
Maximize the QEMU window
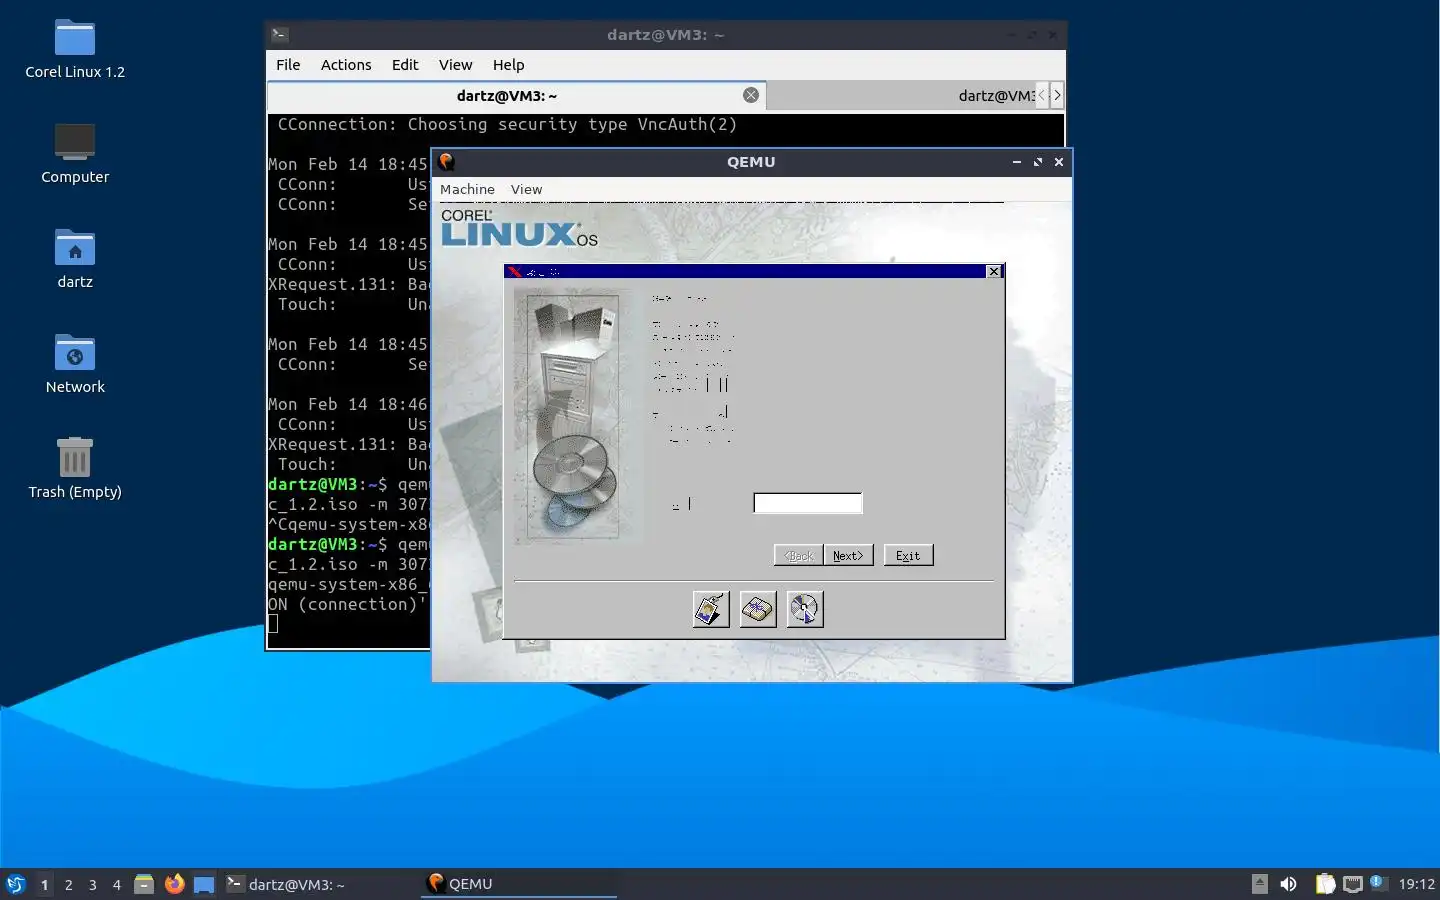click(x=1038, y=162)
